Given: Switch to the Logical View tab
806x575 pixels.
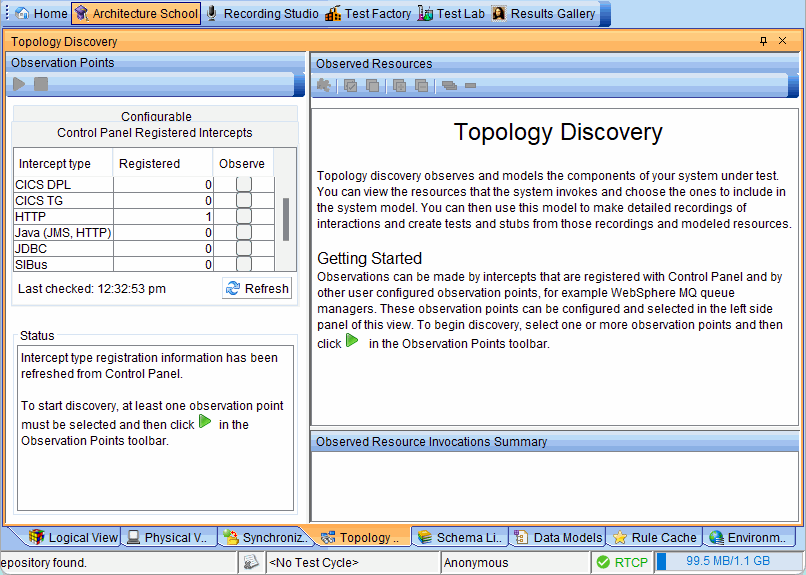Looking at the screenshot, I should click(73, 537).
